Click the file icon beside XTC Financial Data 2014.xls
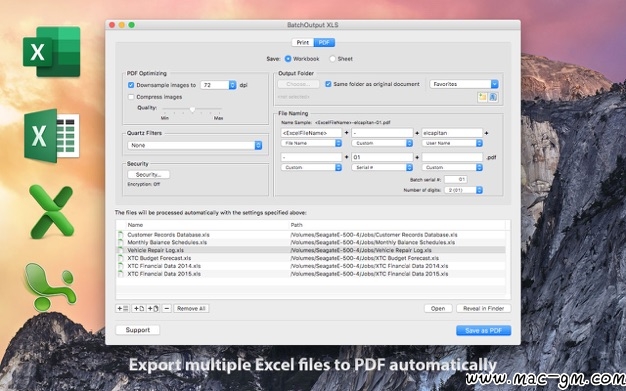Image resolution: width=626 pixels, height=391 pixels. (x=121, y=266)
